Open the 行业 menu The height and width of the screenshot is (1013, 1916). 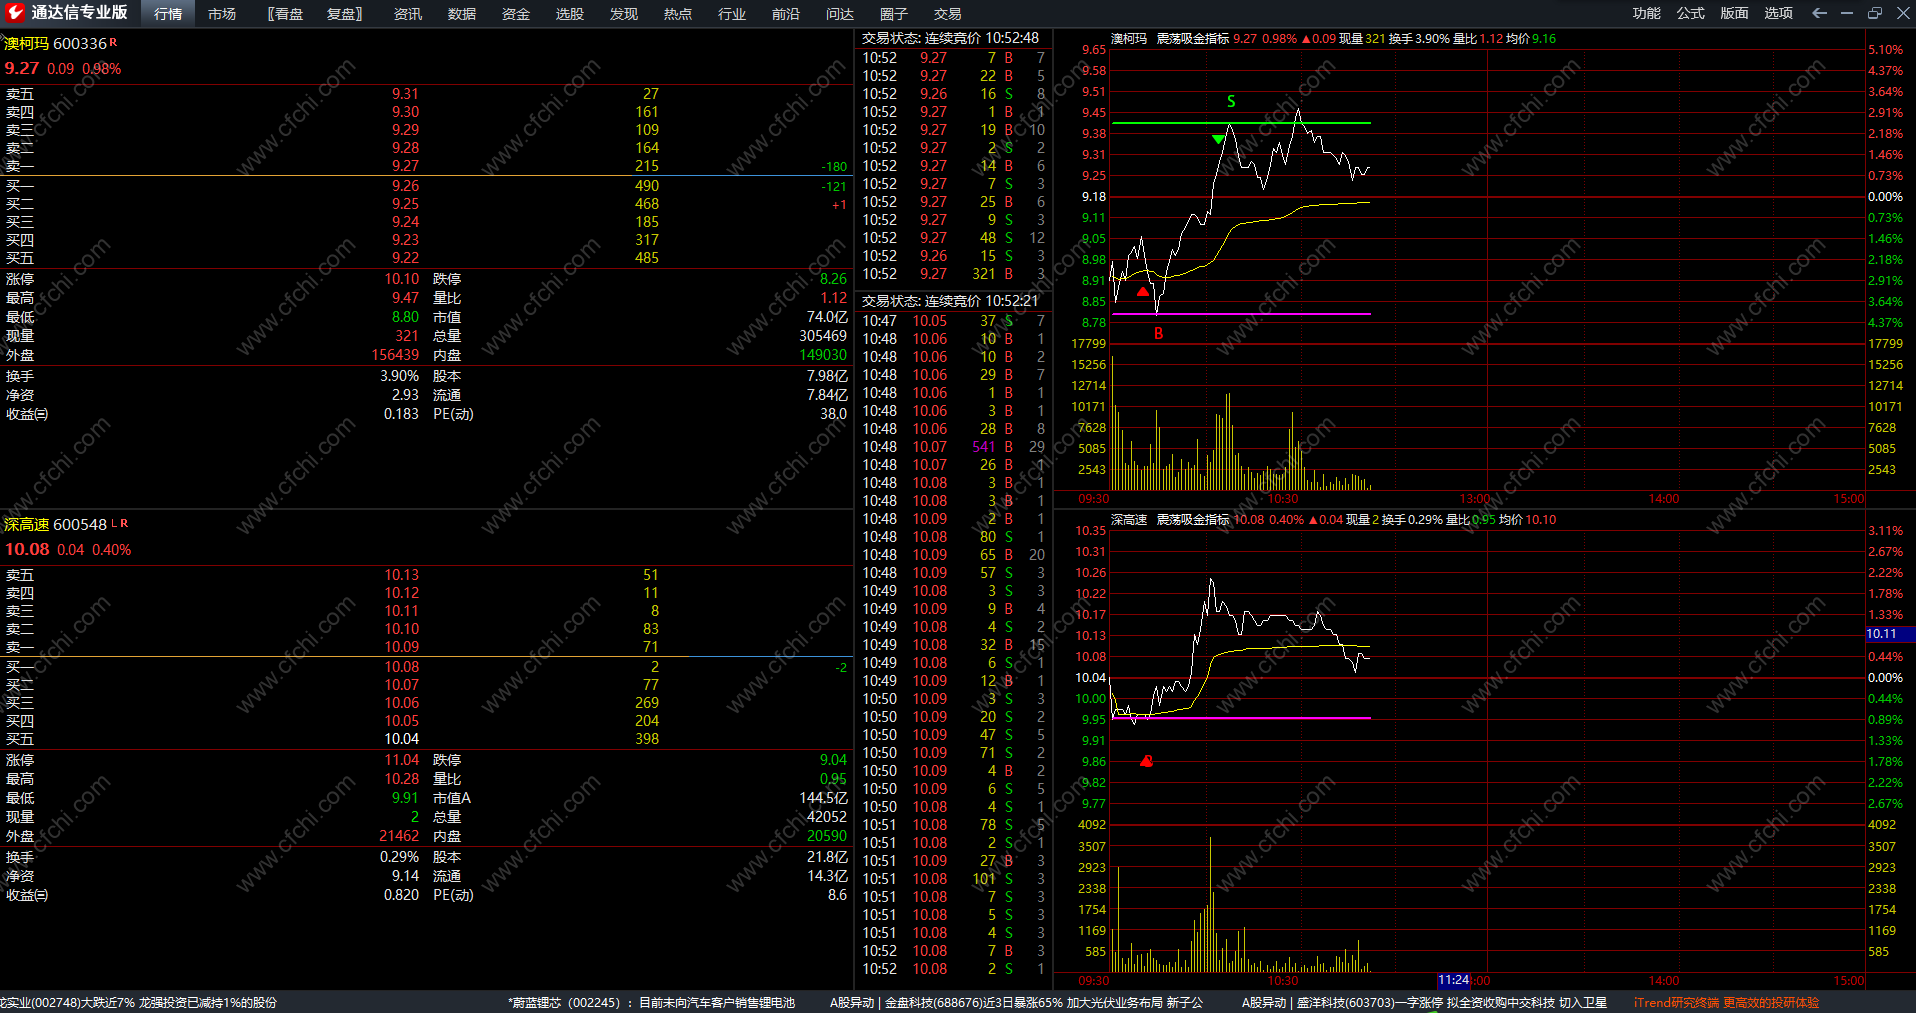coord(731,14)
